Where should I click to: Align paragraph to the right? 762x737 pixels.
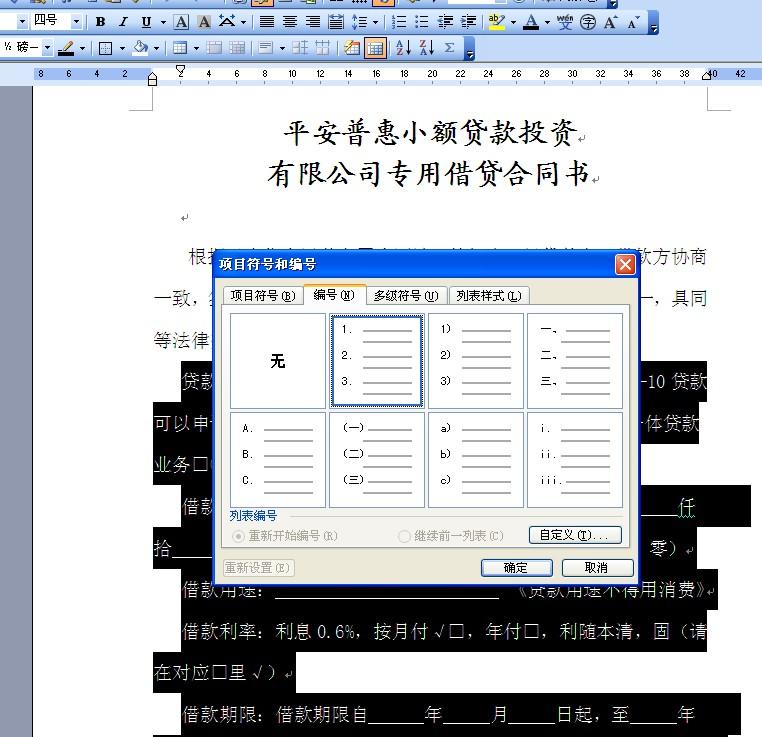[312, 22]
